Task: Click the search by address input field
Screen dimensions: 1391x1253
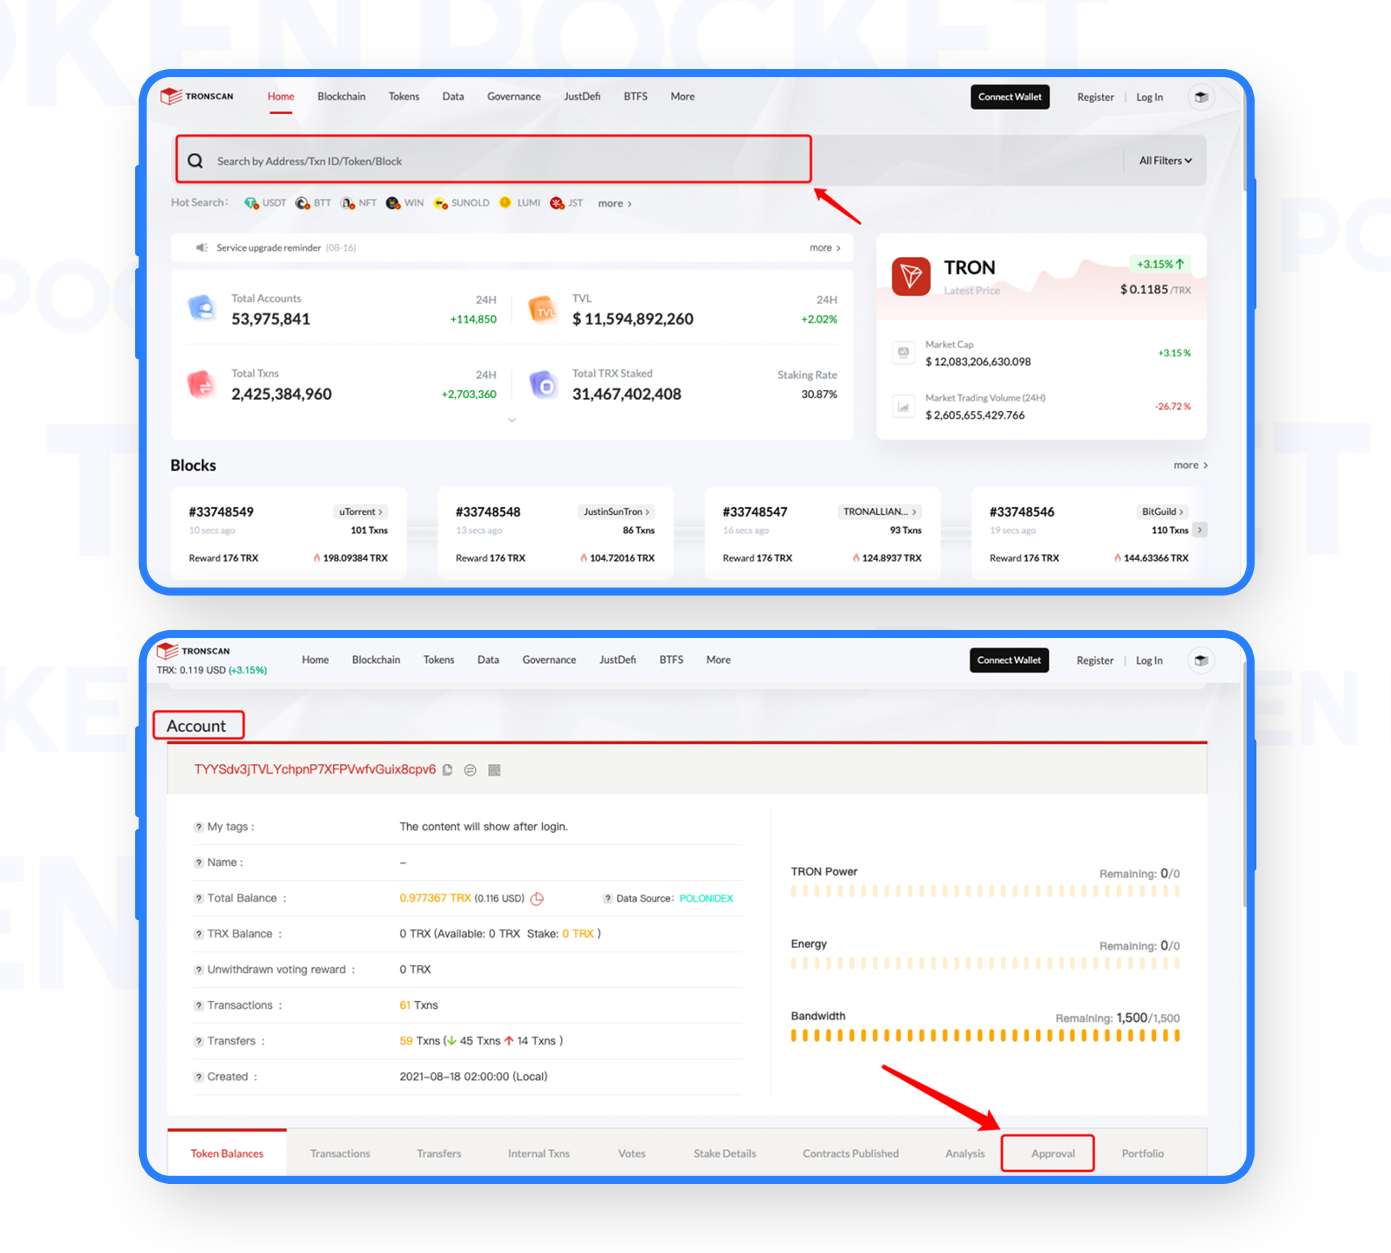Action: 500,161
